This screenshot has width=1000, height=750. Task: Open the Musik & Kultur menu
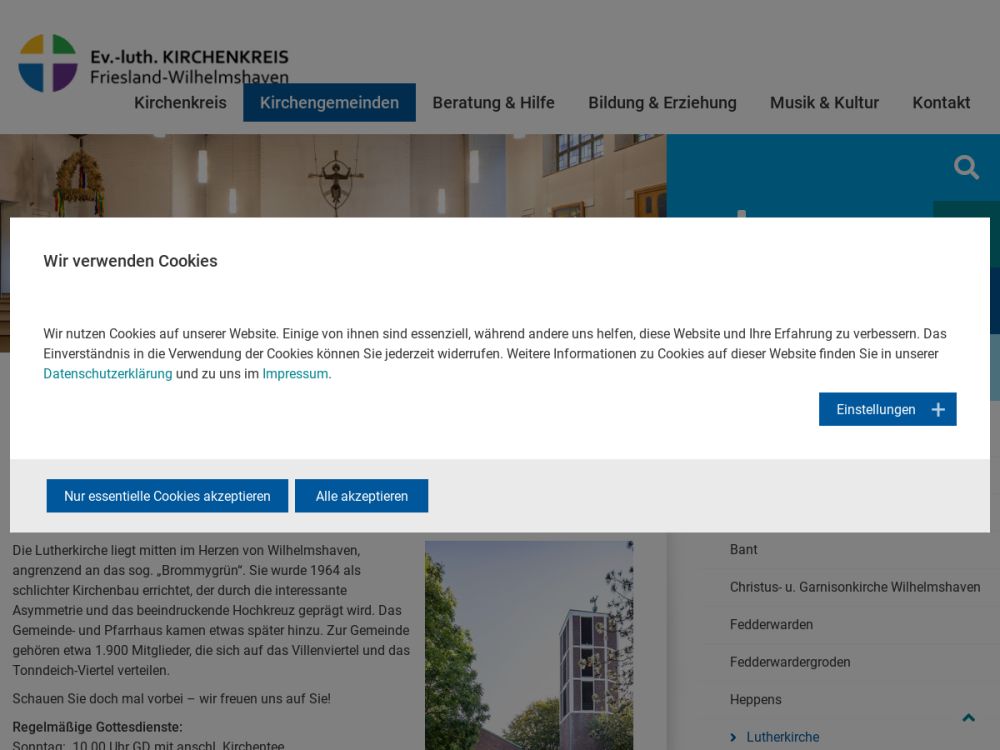(x=824, y=103)
